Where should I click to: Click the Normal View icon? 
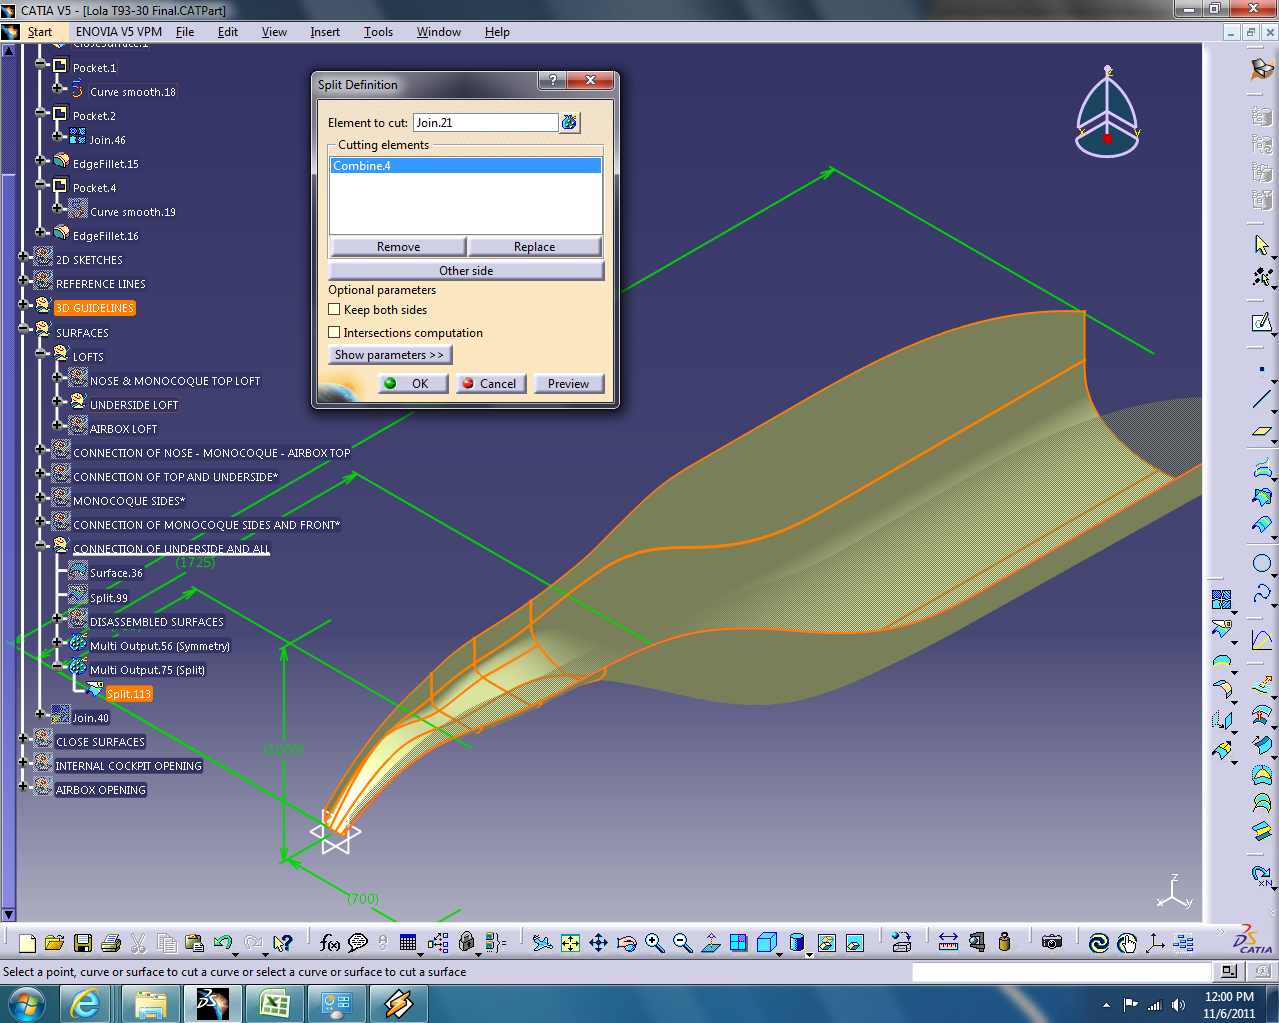(710, 943)
